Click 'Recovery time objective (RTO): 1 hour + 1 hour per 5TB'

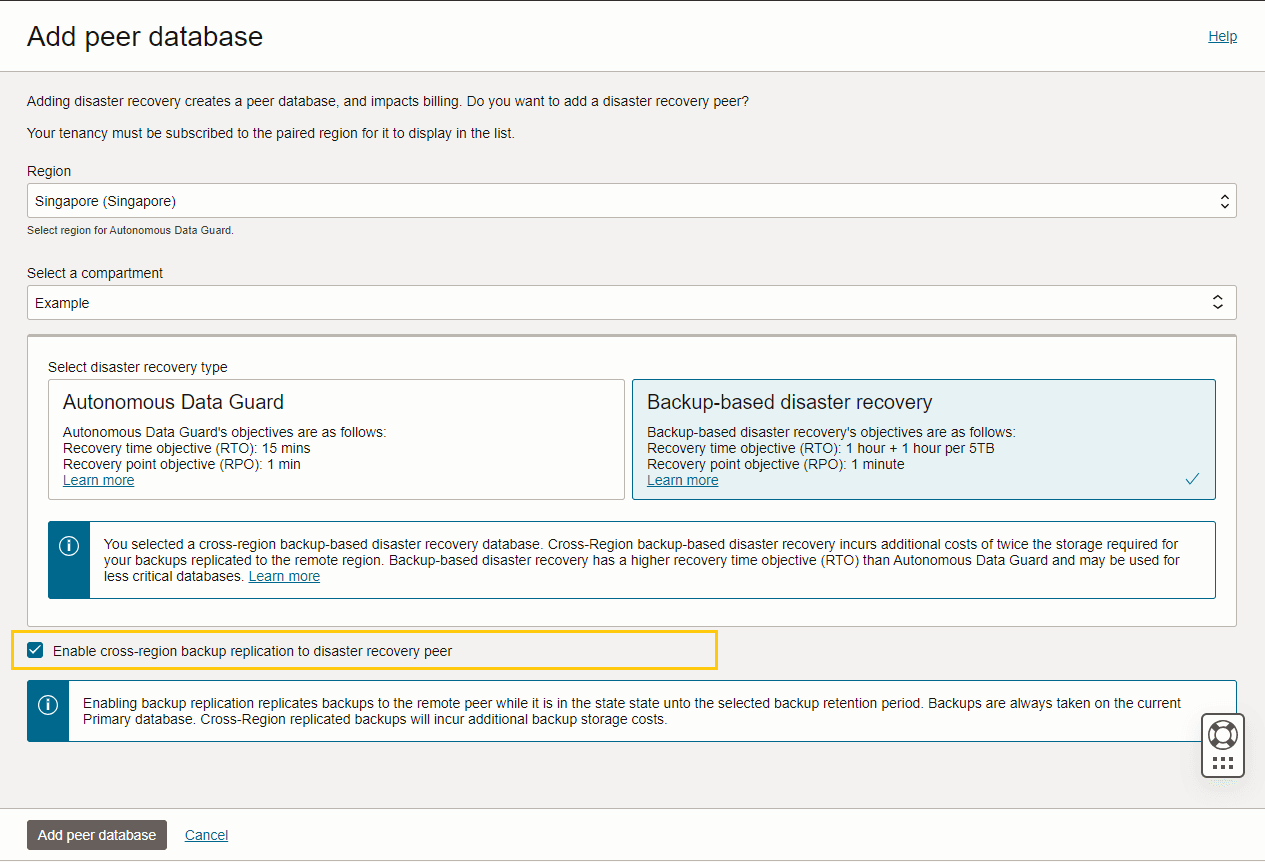coord(821,448)
